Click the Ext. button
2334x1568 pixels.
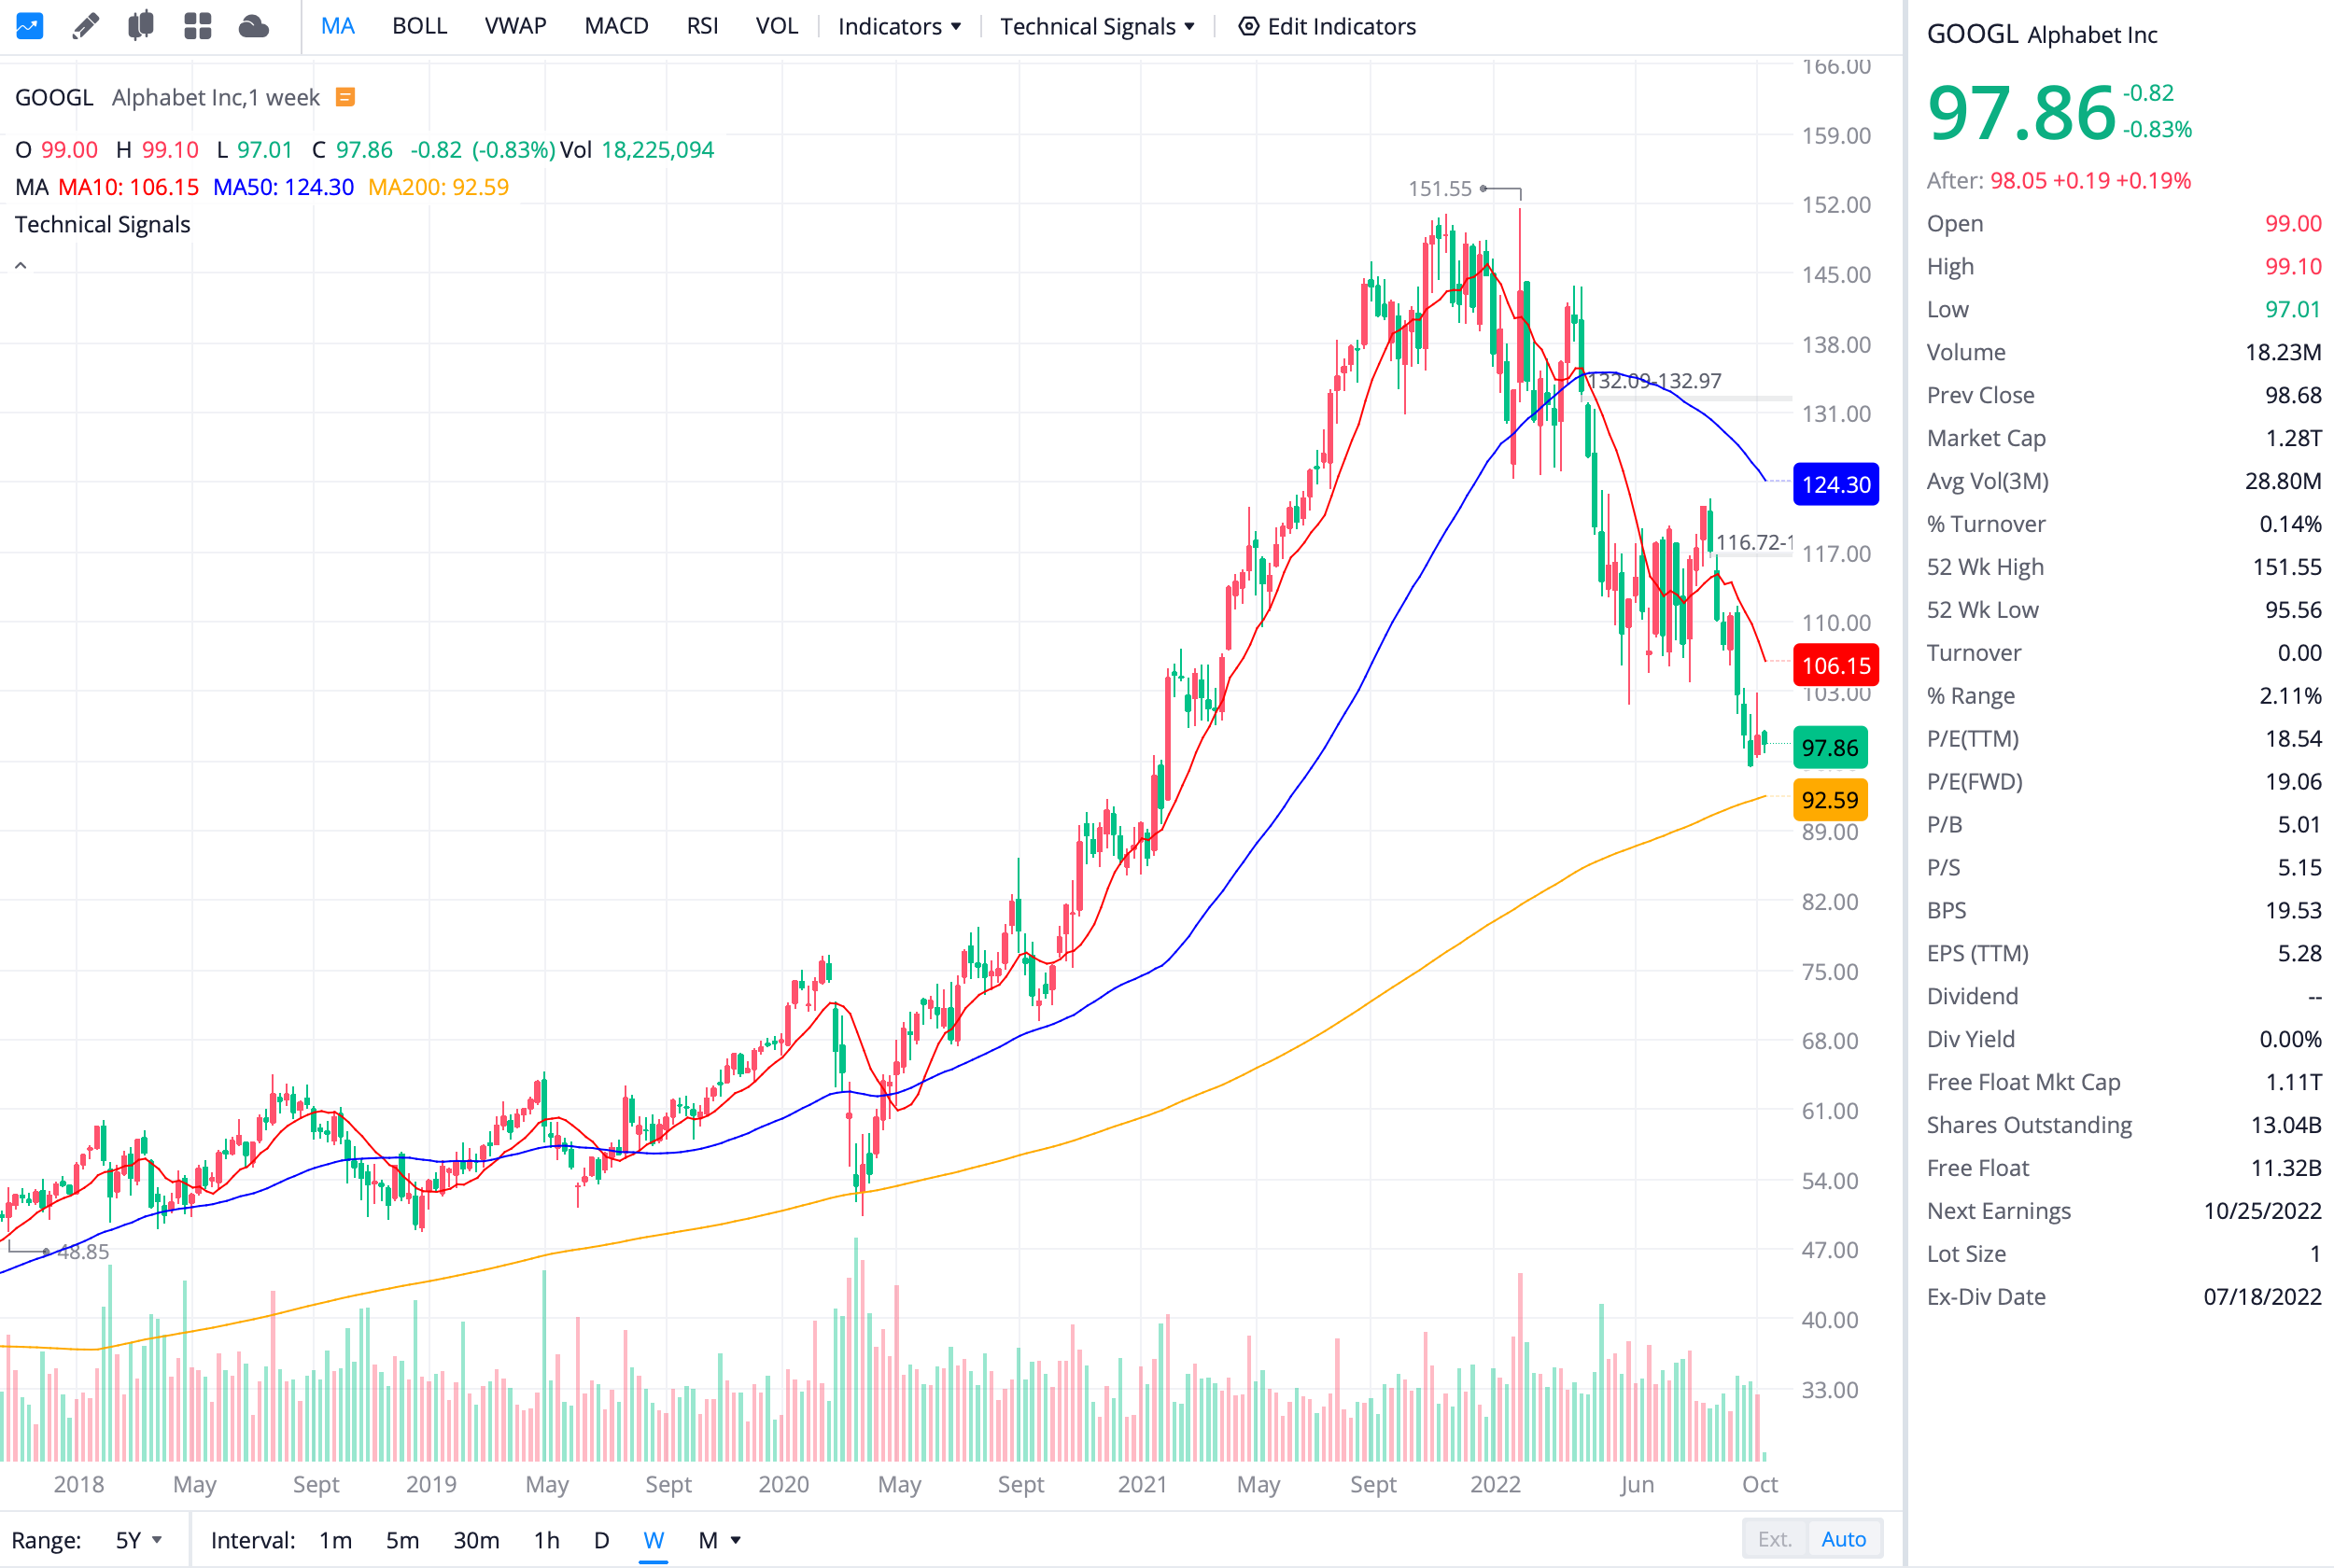click(x=1774, y=1539)
